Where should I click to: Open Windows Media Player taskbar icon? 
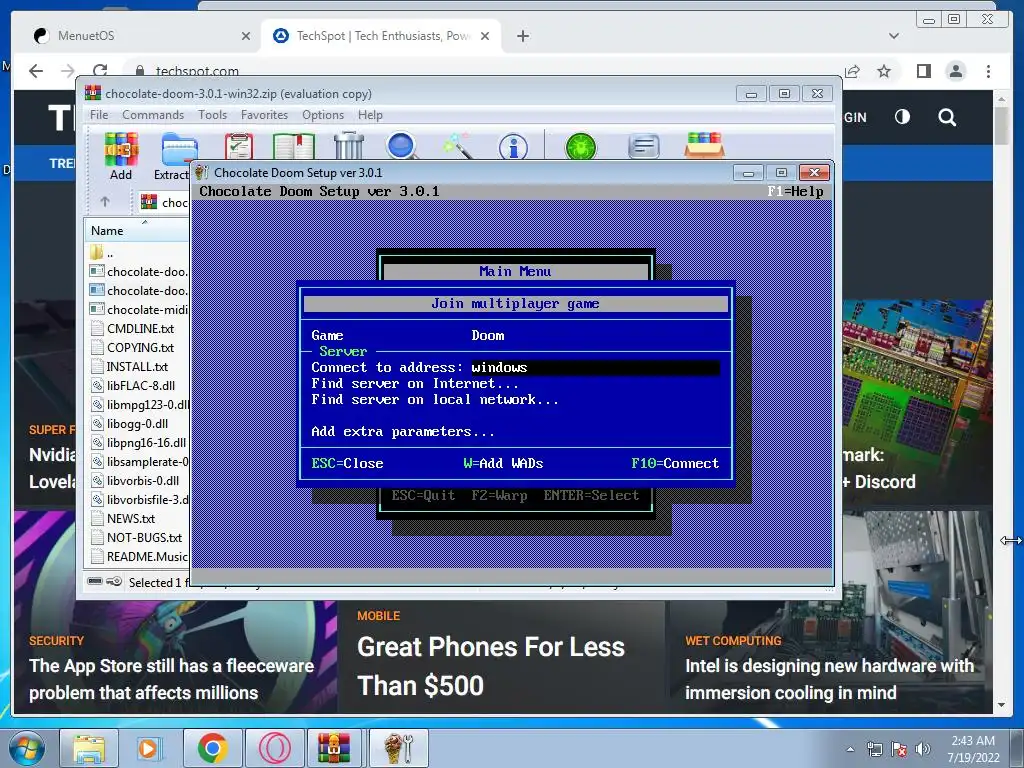pos(148,748)
